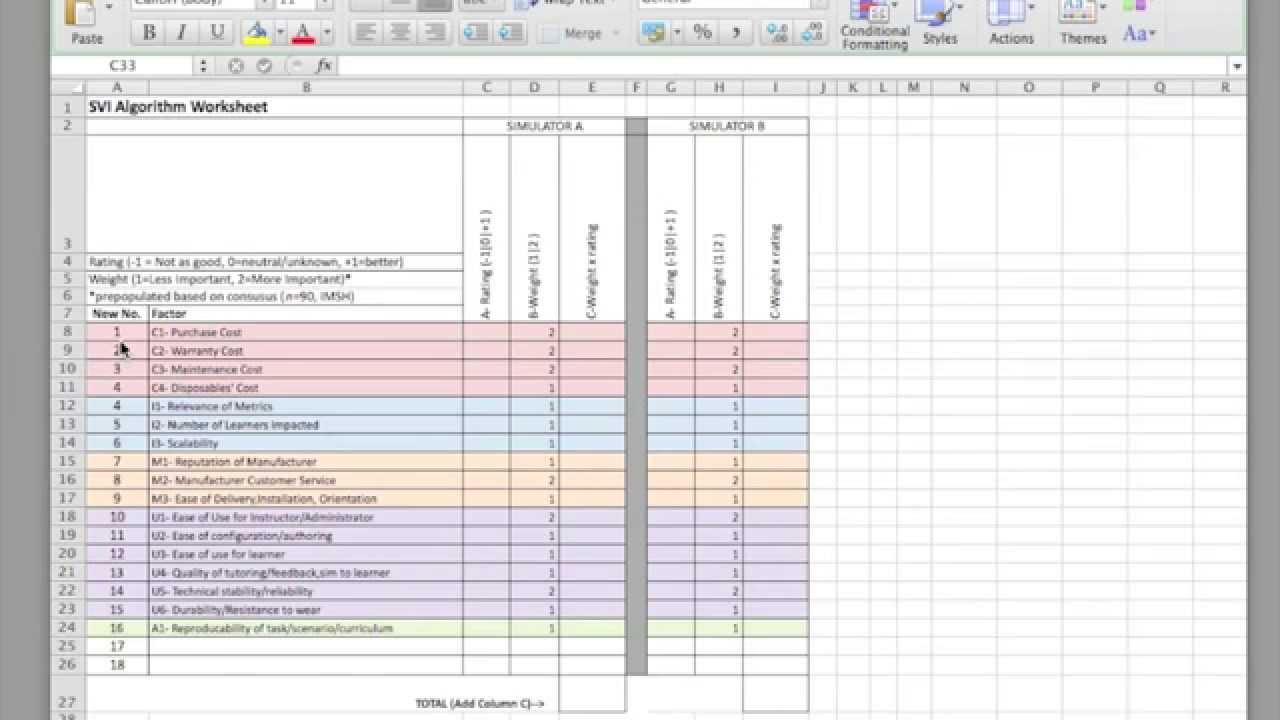Open the fill color dropdown arrow

[x=280, y=32]
